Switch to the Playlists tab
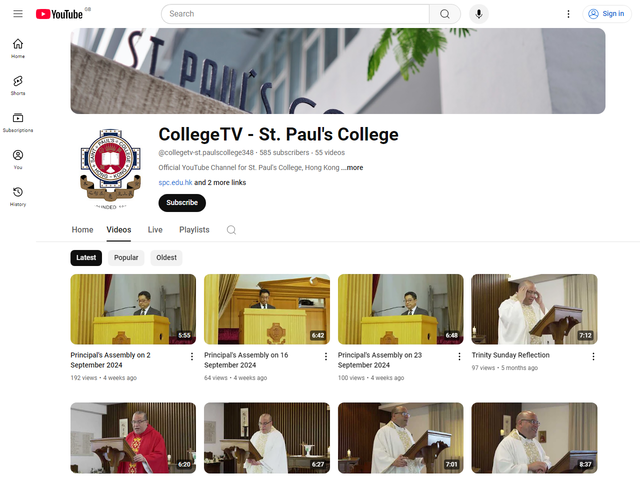Screen dimensions: 640x480 click(194, 230)
